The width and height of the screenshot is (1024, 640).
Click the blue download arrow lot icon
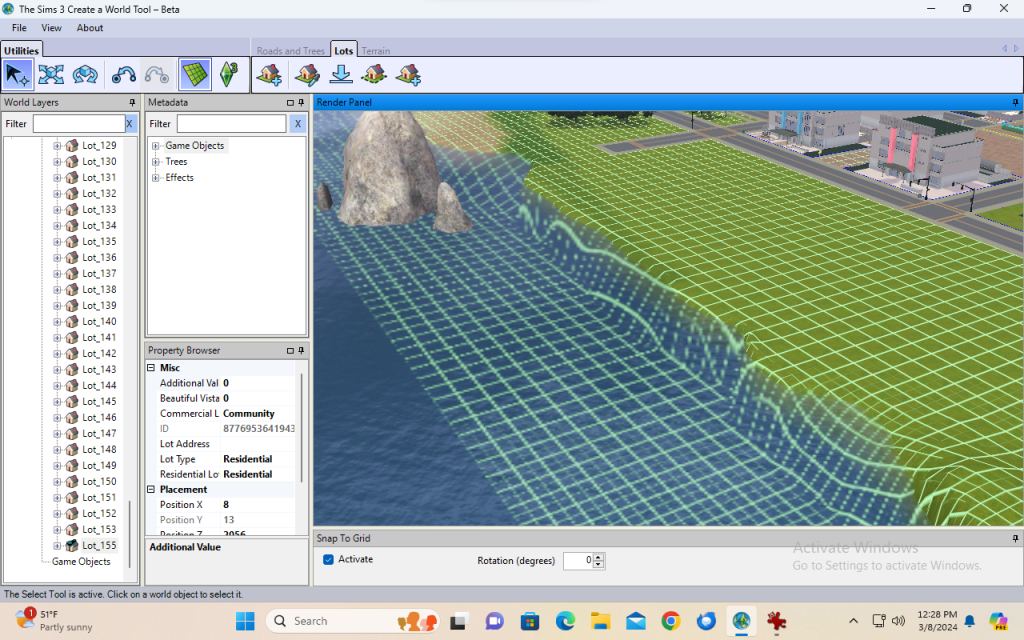click(341, 74)
